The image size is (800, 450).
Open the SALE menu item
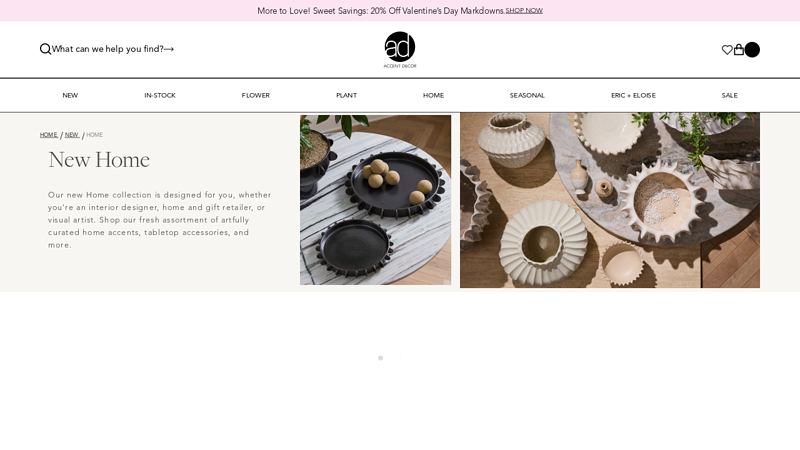point(730,95)
